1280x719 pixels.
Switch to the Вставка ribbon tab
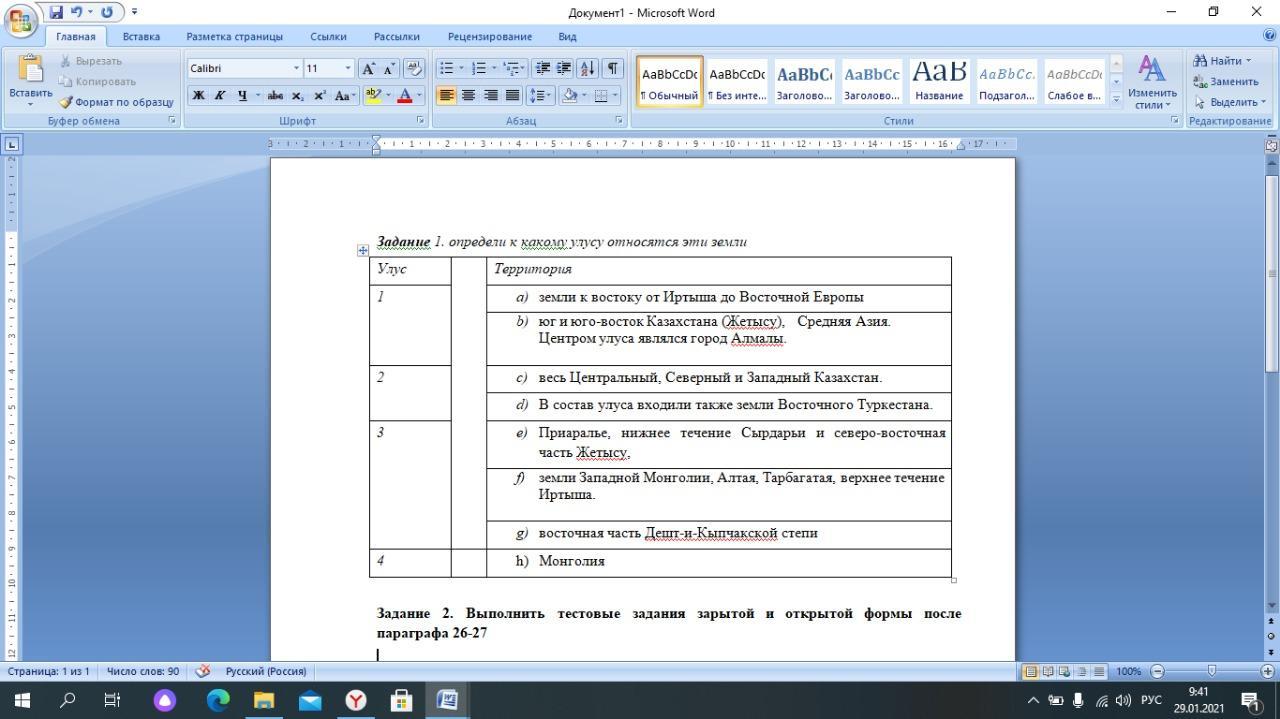(x=141, y=36)
